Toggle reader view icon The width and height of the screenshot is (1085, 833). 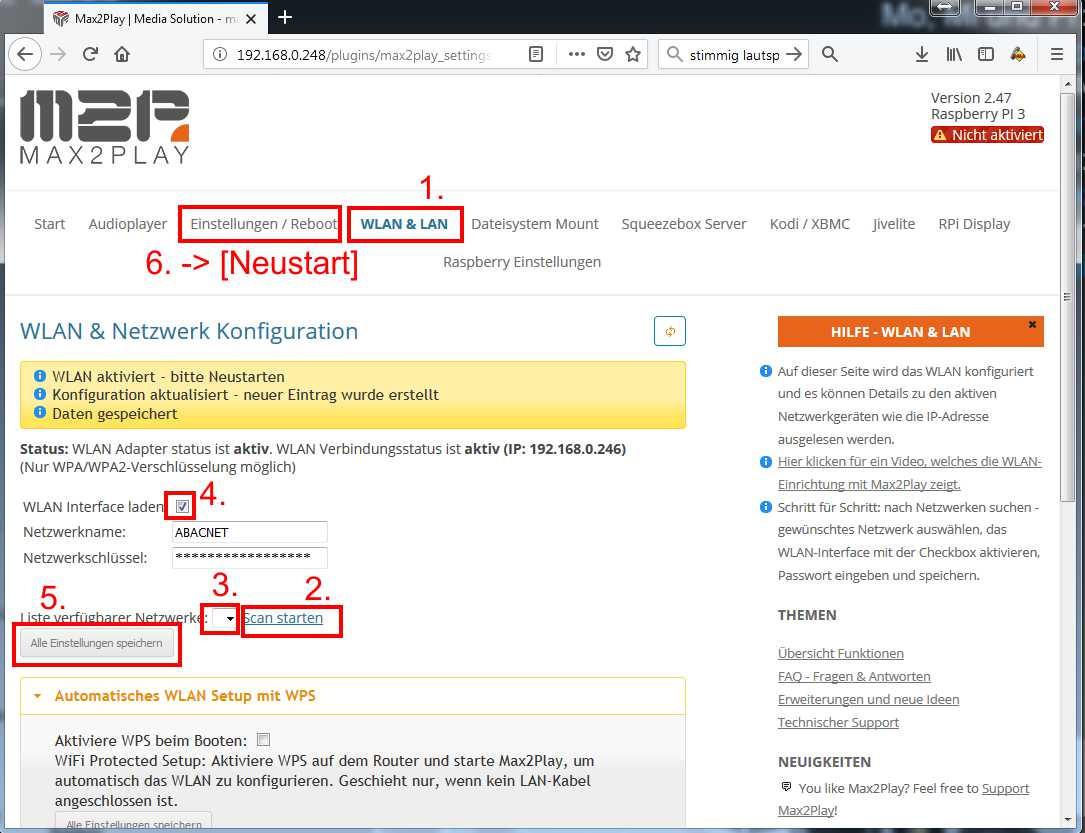click(536, 55)
